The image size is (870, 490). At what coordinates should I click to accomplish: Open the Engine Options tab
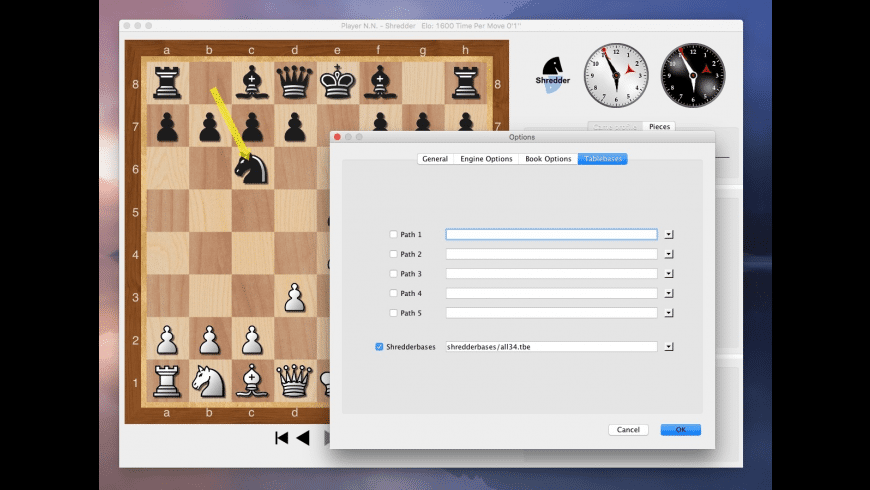tap(486, 159)
